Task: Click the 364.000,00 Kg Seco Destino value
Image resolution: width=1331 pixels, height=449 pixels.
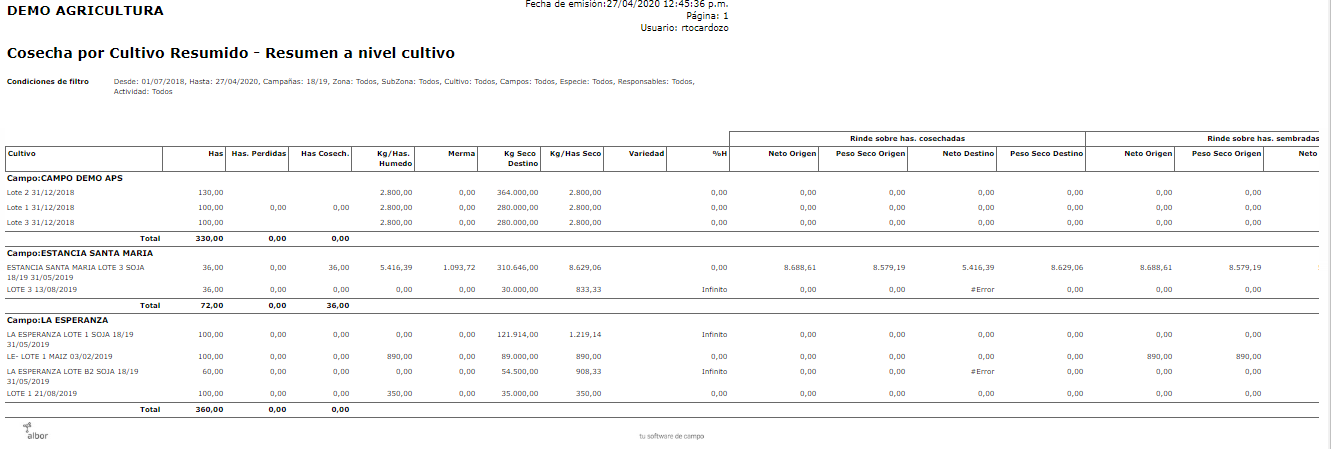Action: (517, 192)
